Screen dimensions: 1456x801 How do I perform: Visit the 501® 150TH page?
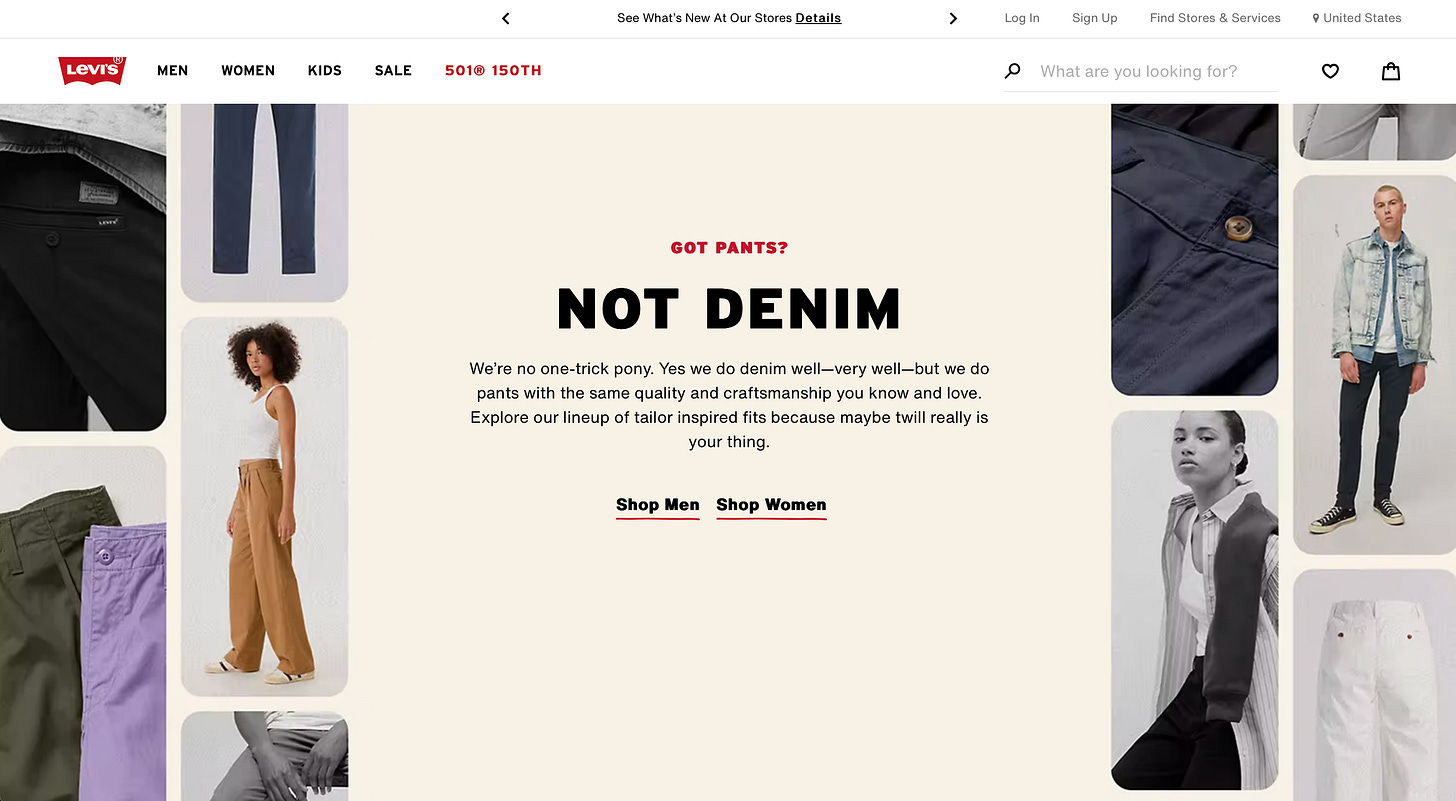[493, 70]
